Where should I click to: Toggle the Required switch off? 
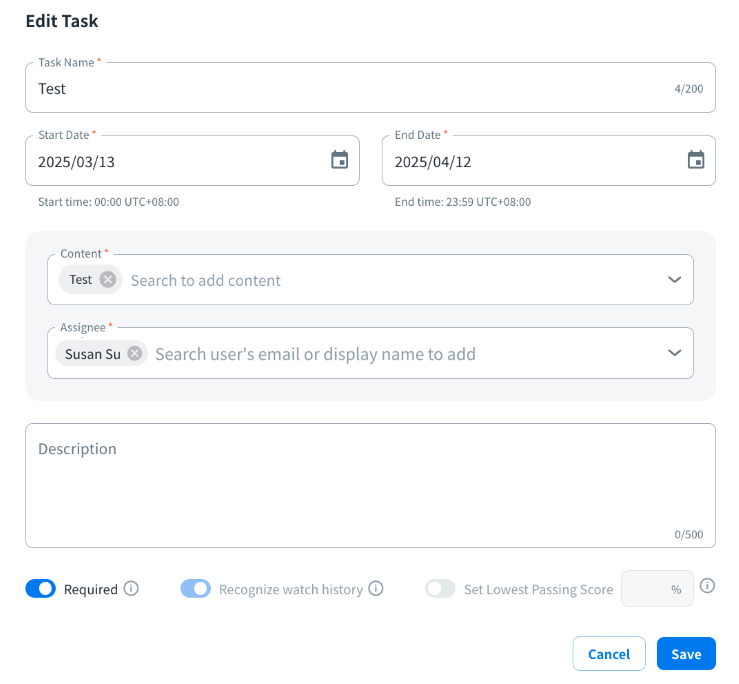(40, 589)
